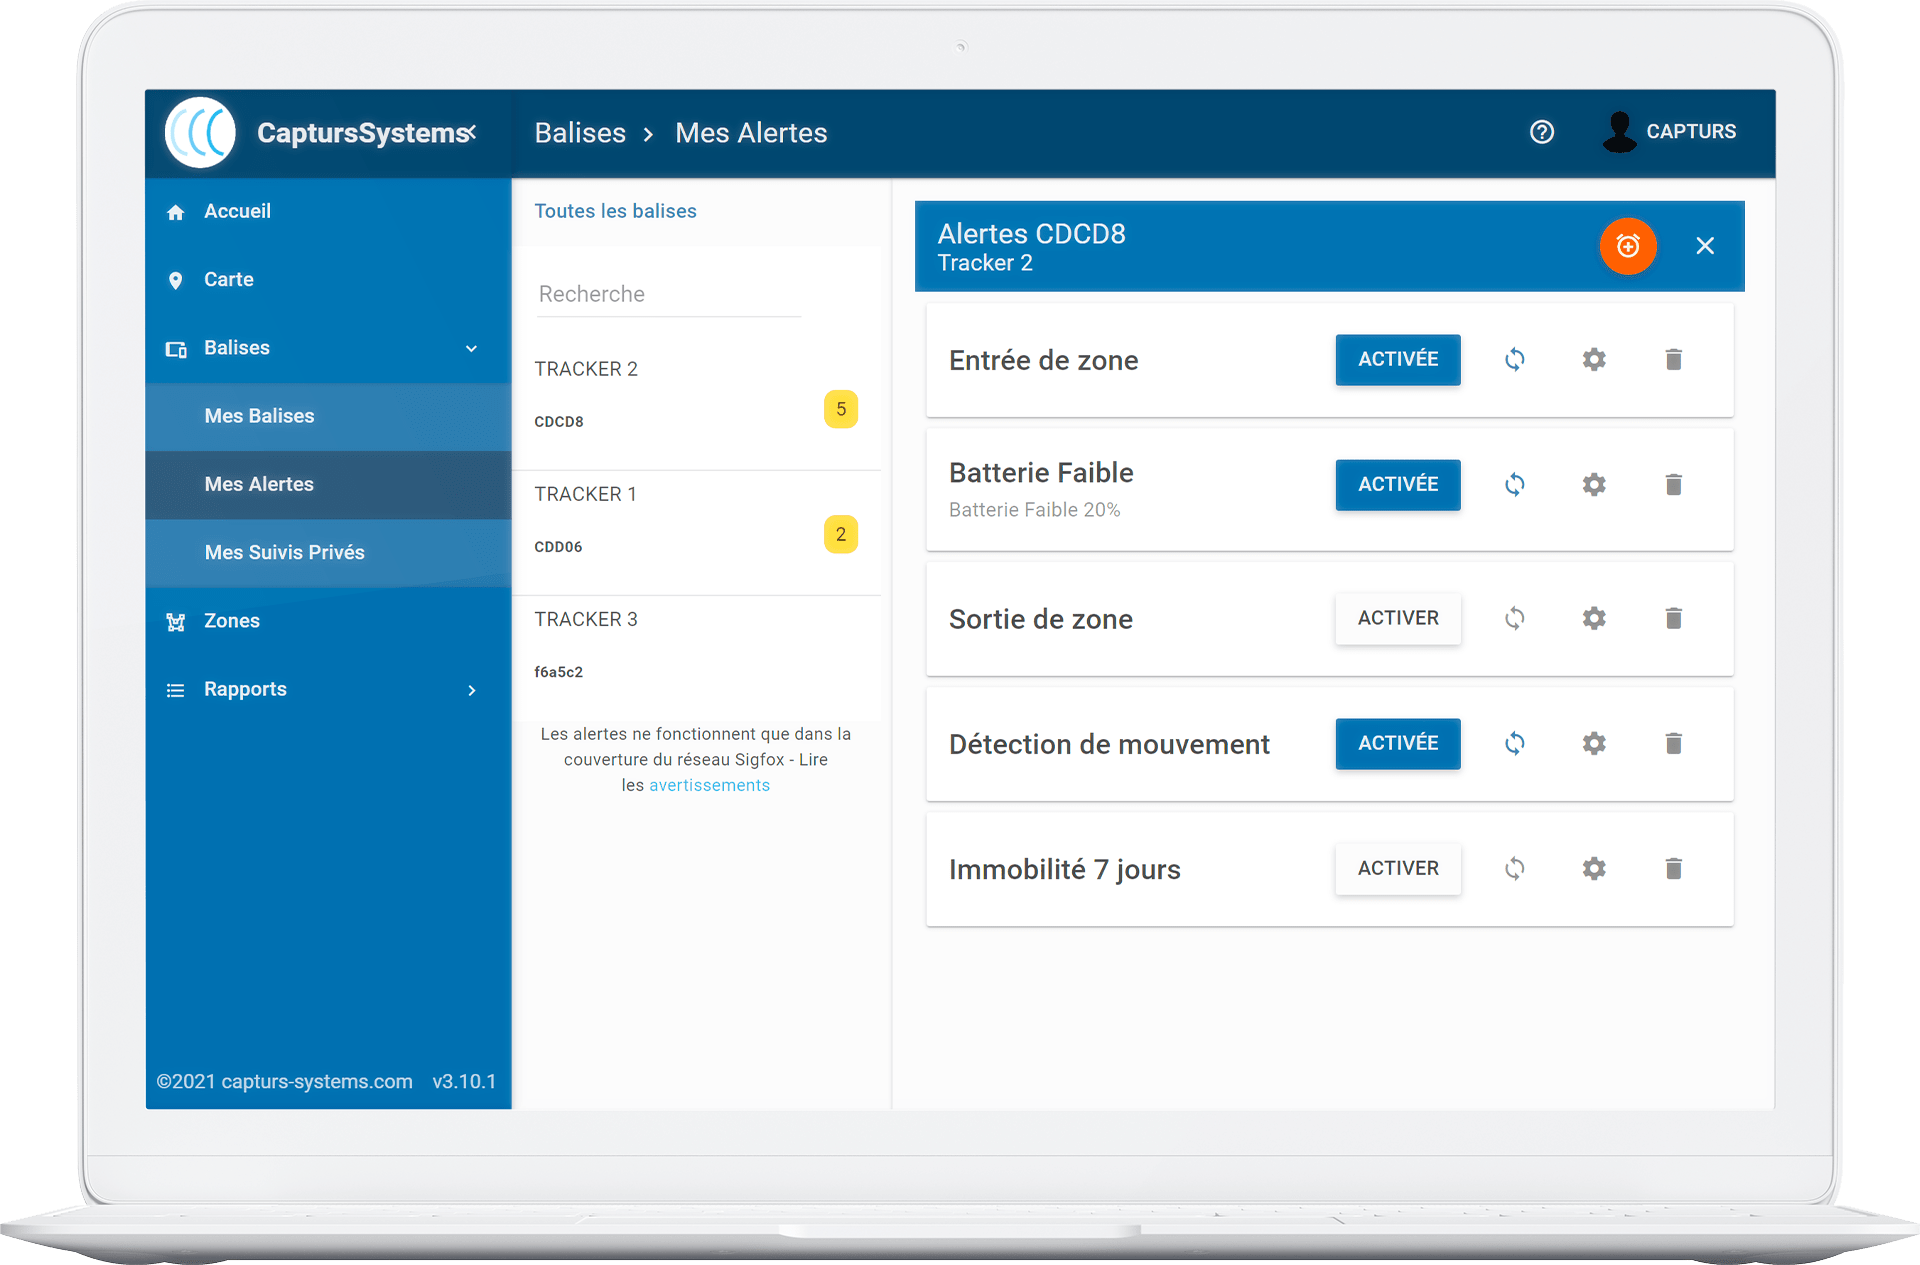The image size is (1920, 1265).
Task: Toggle off Détection de mouvement ACTIVÉE button
Action: point(1398,744)
